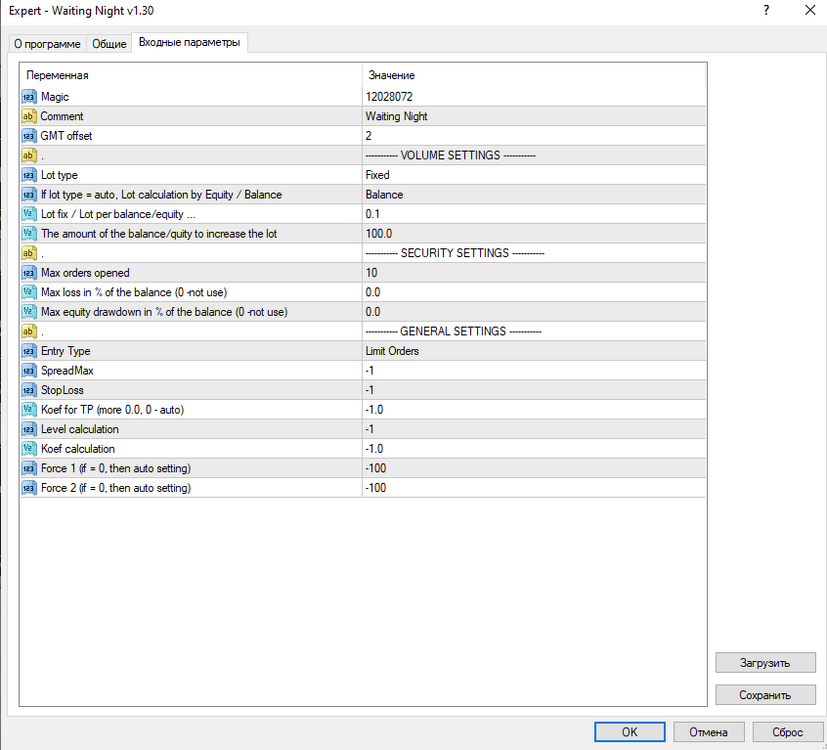
Task: Edit the StopLoss value -1
Action: [534, 390]
